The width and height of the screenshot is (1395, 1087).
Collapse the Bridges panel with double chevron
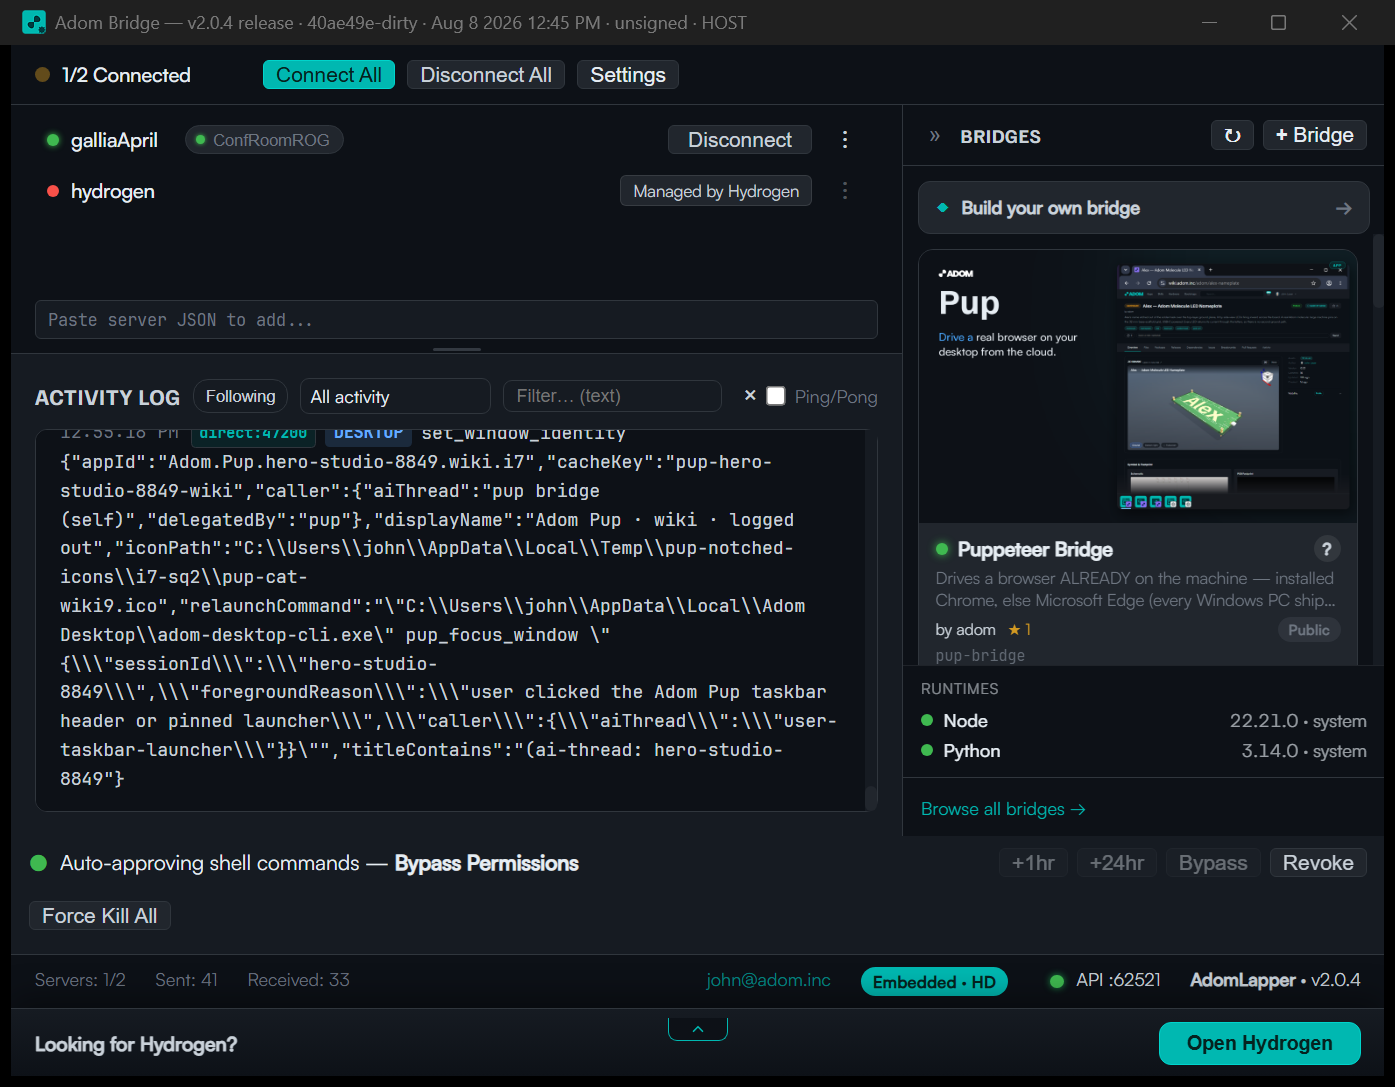click(x=935, y=136)
